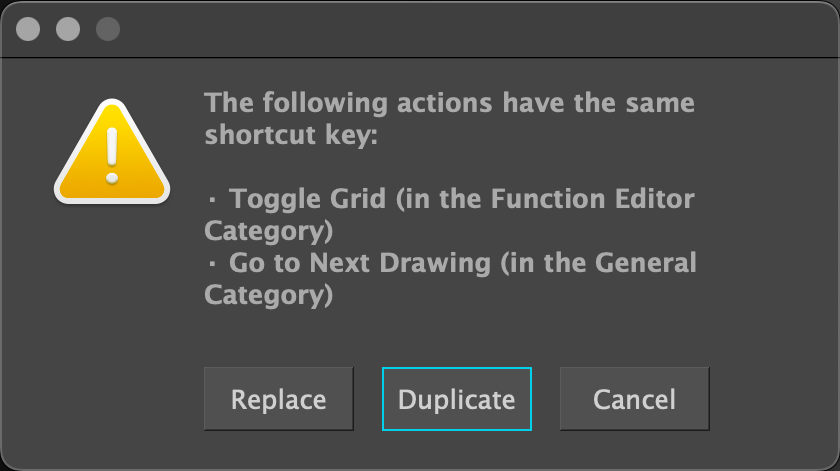
Task: Click the exclamation mark inside the triangle
Action: click(112, 156)
